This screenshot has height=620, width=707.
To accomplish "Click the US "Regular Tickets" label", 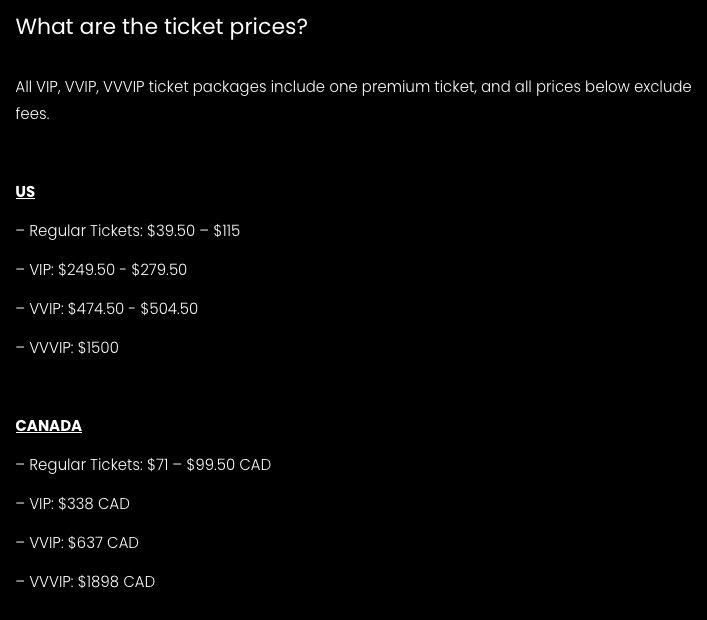I will point(85,231).
